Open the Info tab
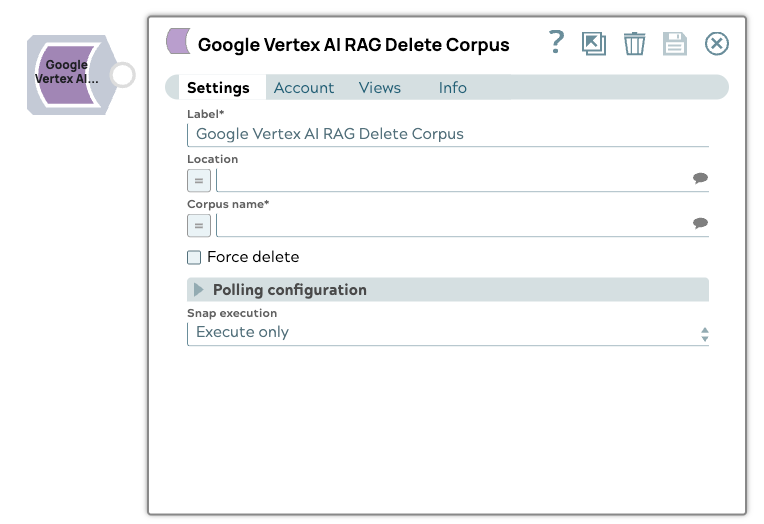This screenshot has height=524, width=764. [452, 88]
